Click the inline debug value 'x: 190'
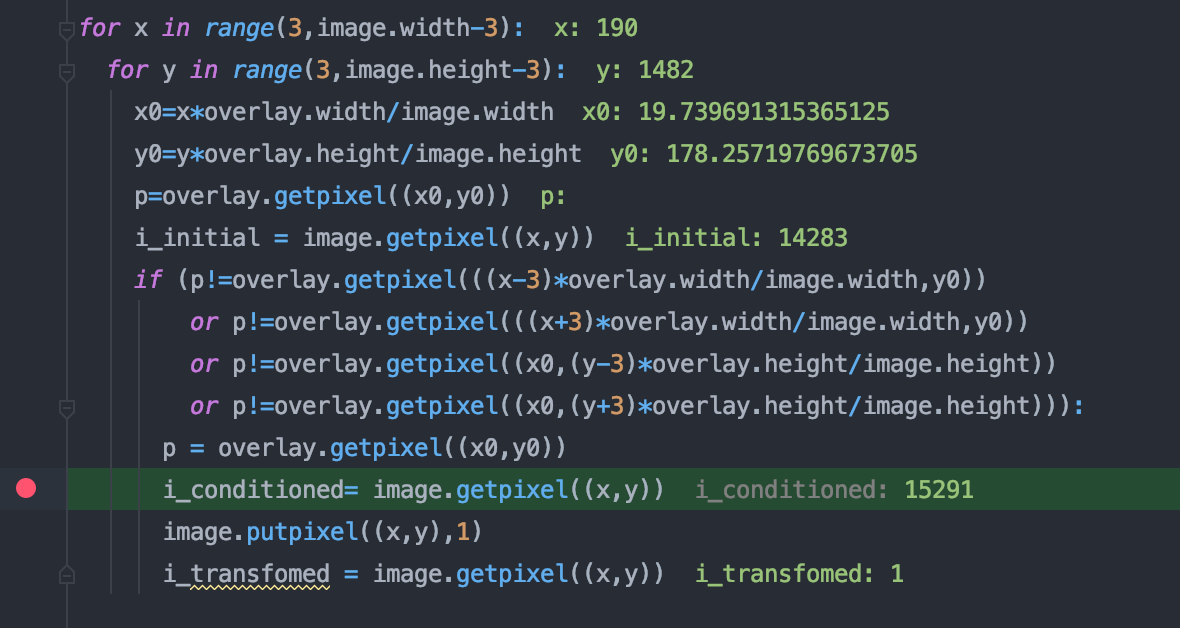The width and height of the screenshot is (1180, 628). [x=596, y=28]
